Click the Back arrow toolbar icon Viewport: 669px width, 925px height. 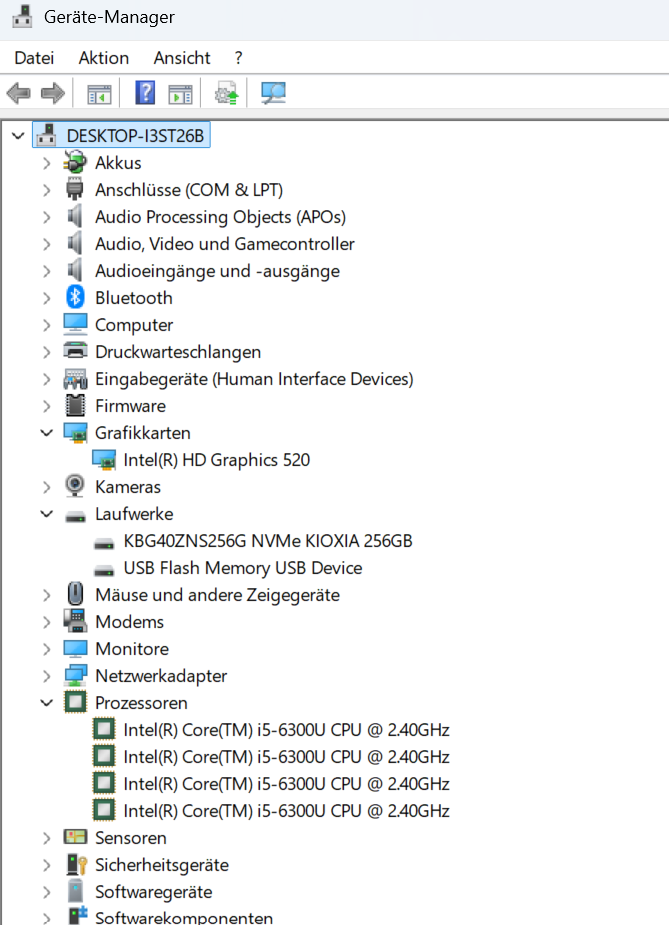18,93
